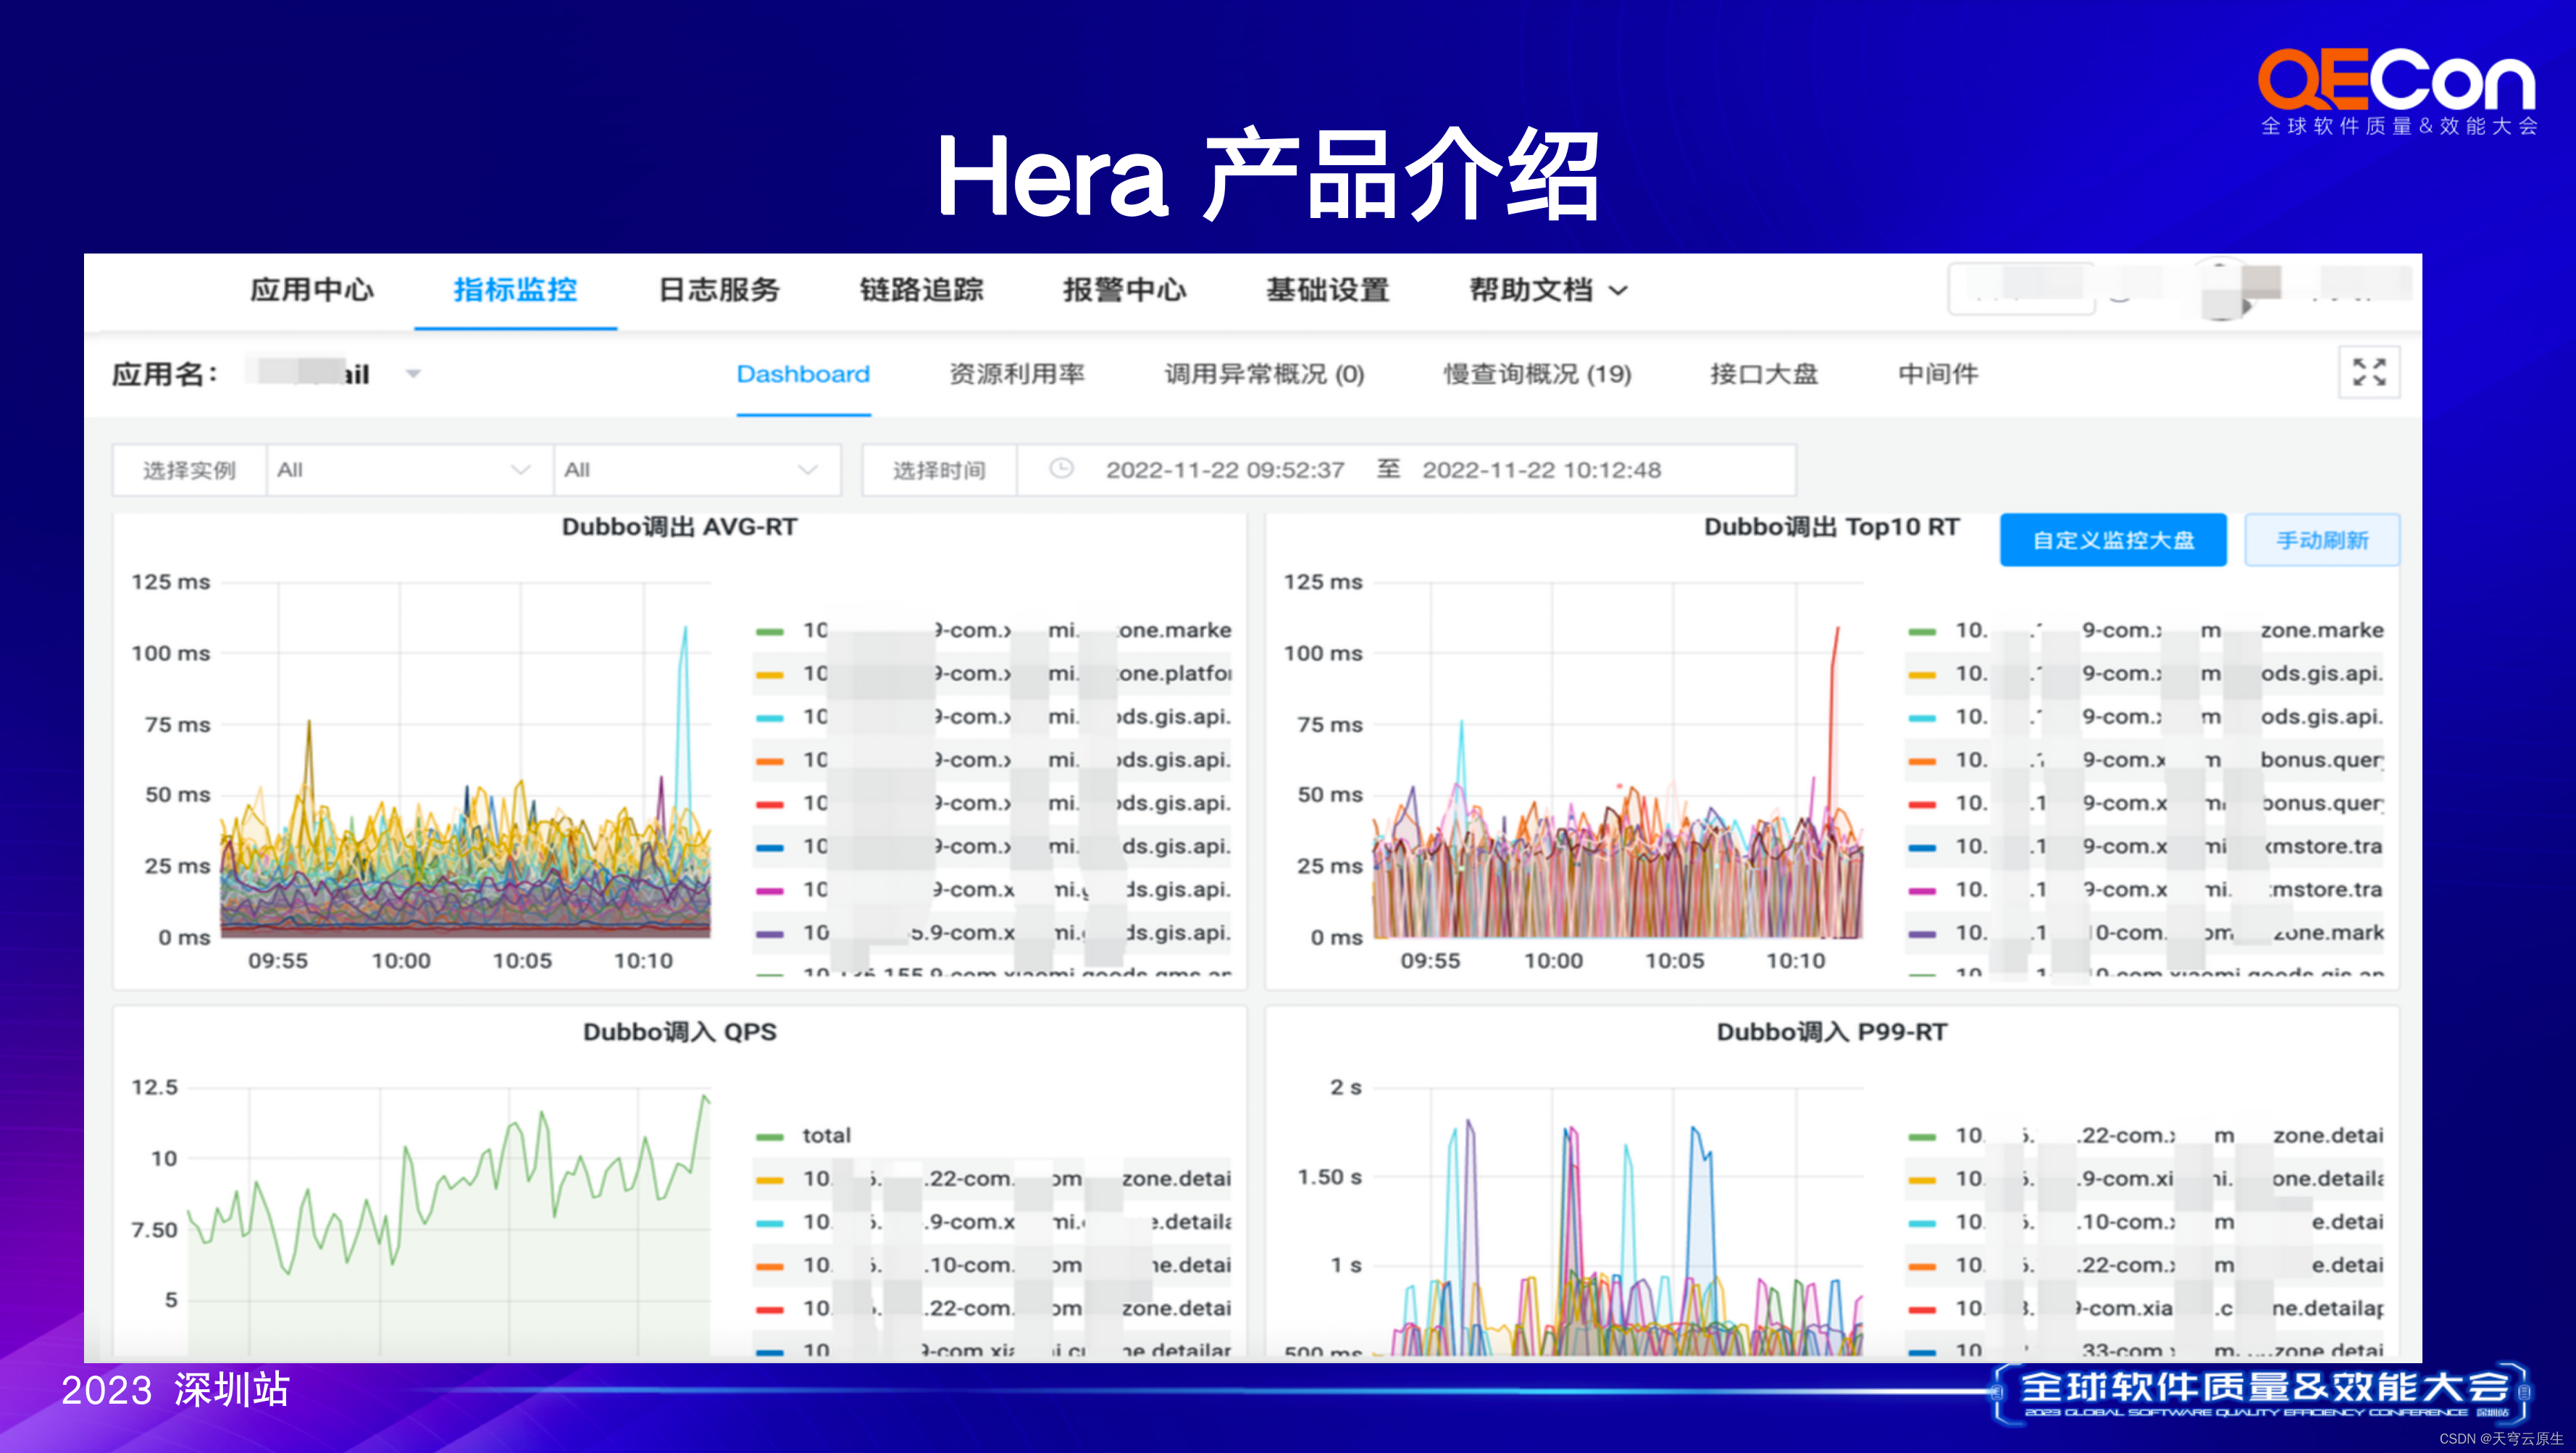Open 慢查询概况 (19) tab
This screenshot has width=2576, height=1453.
[1537, 374]
